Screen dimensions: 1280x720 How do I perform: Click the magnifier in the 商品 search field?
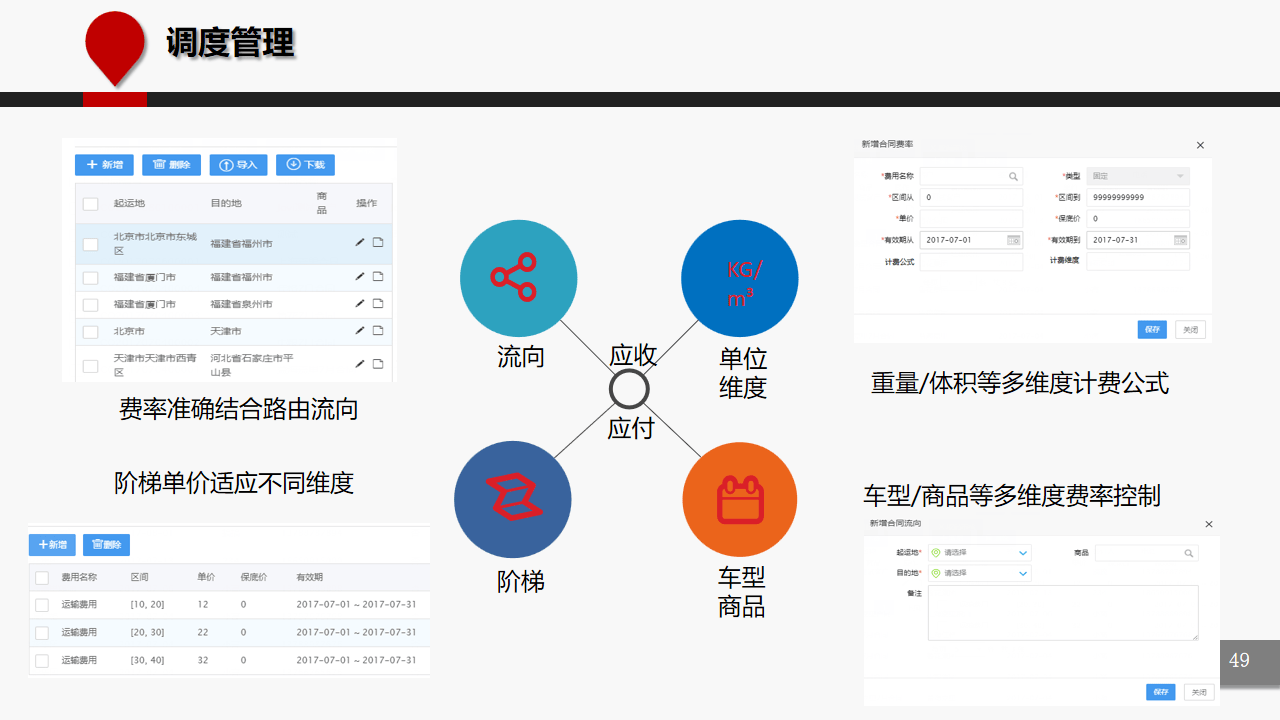pyautogui.click(x=1189, y=553)
